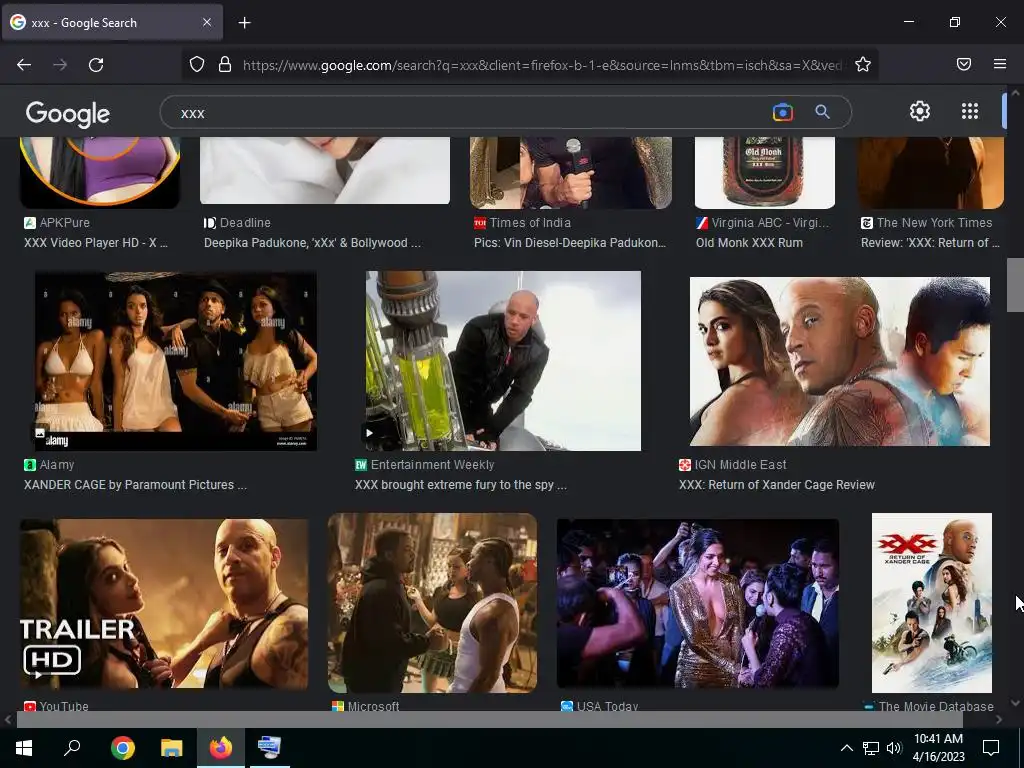
Task: Click the horizontal scrollbar at page bottom
Action: click(x=490, y=719)
